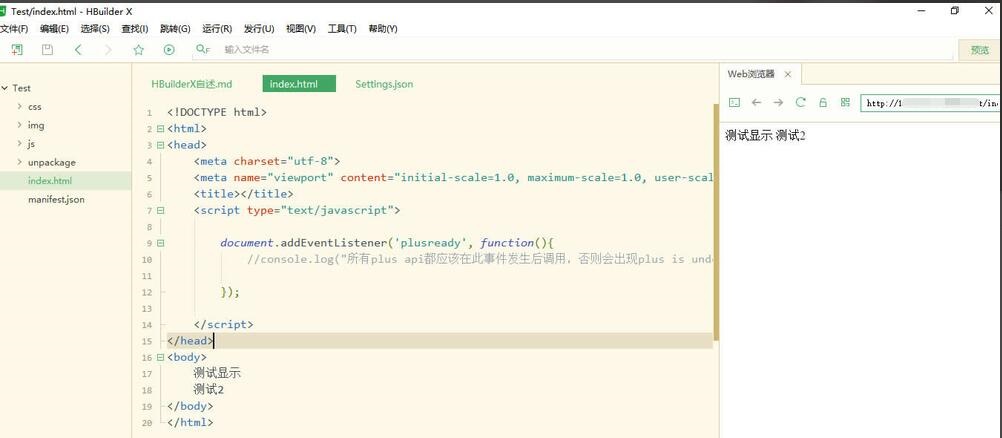Screen dimensions: 1002x438
Task: Expand the js folder
Action: pos(20,144)
